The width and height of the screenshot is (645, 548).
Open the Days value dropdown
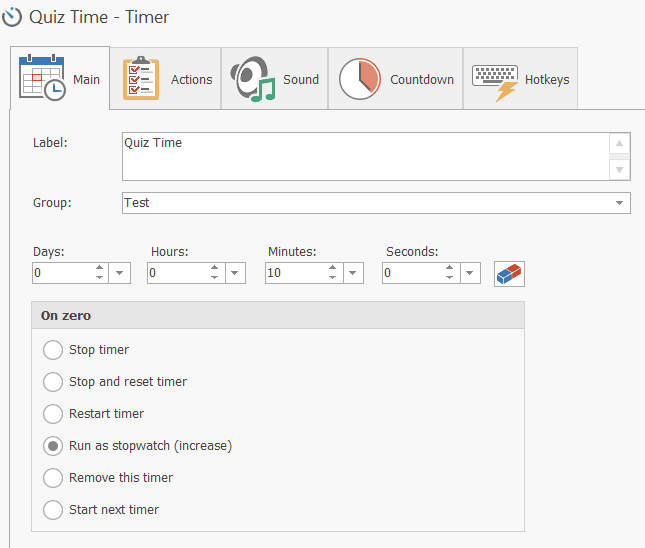pos(120,273)
